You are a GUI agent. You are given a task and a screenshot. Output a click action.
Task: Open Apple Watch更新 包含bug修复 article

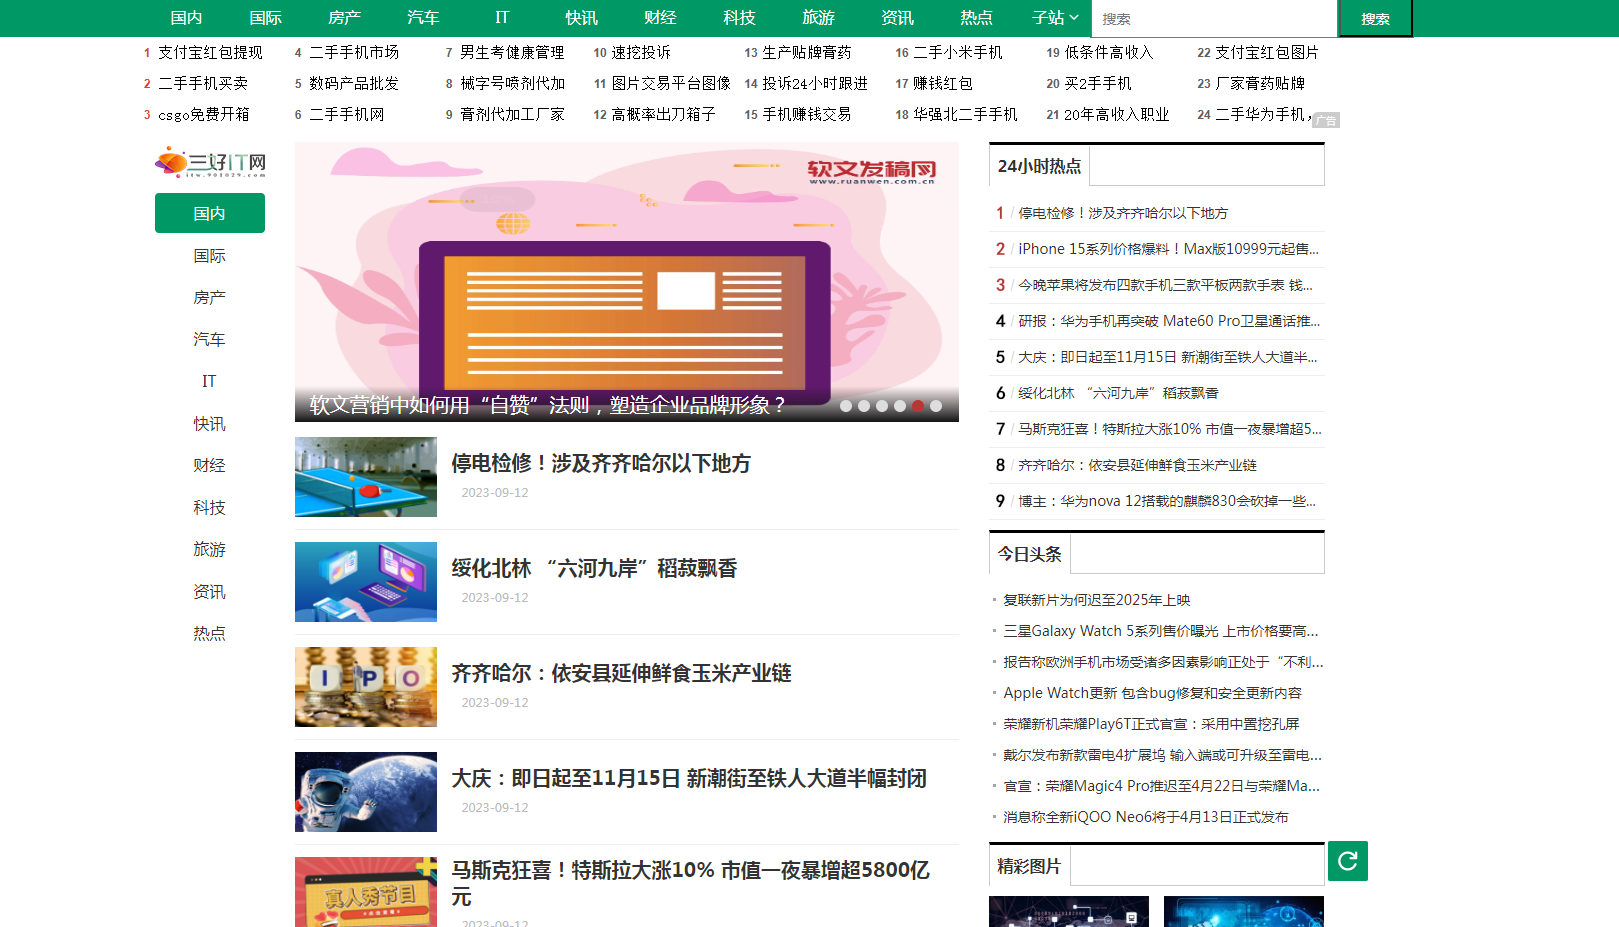[x=1152, y=693]
